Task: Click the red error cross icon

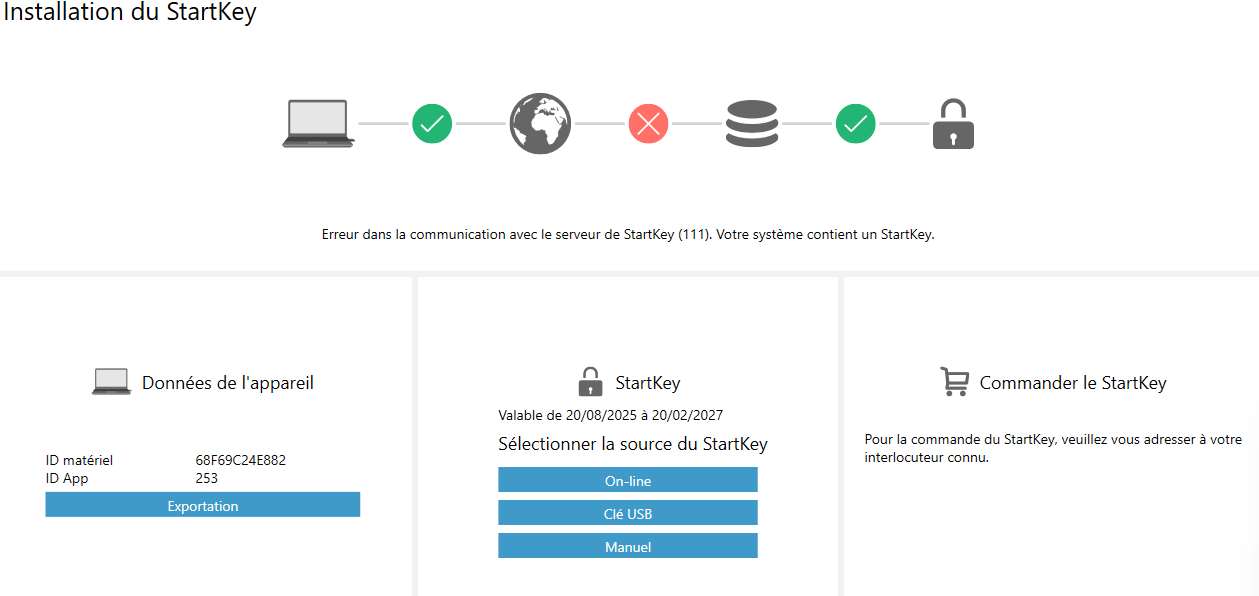Action: [x=648, y=124]
